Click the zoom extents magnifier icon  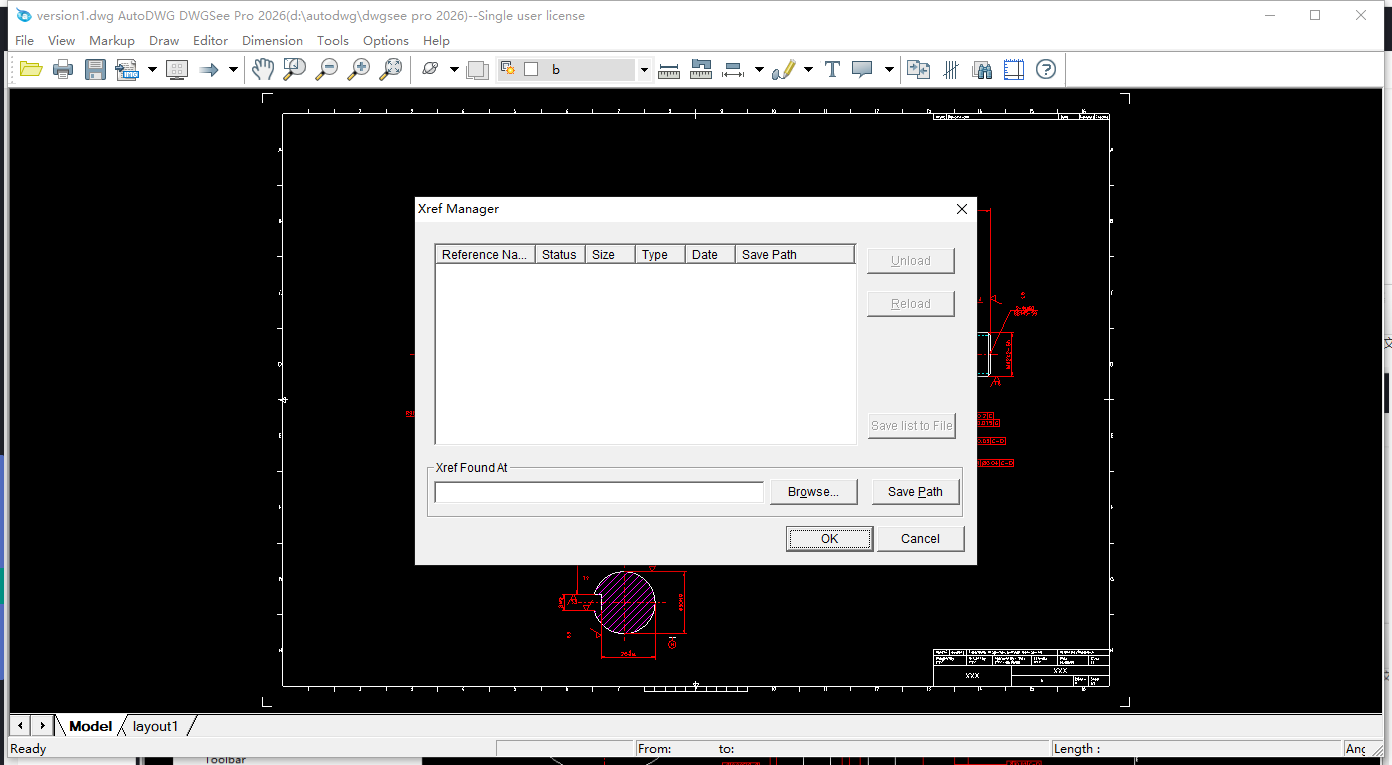point(391,69)
